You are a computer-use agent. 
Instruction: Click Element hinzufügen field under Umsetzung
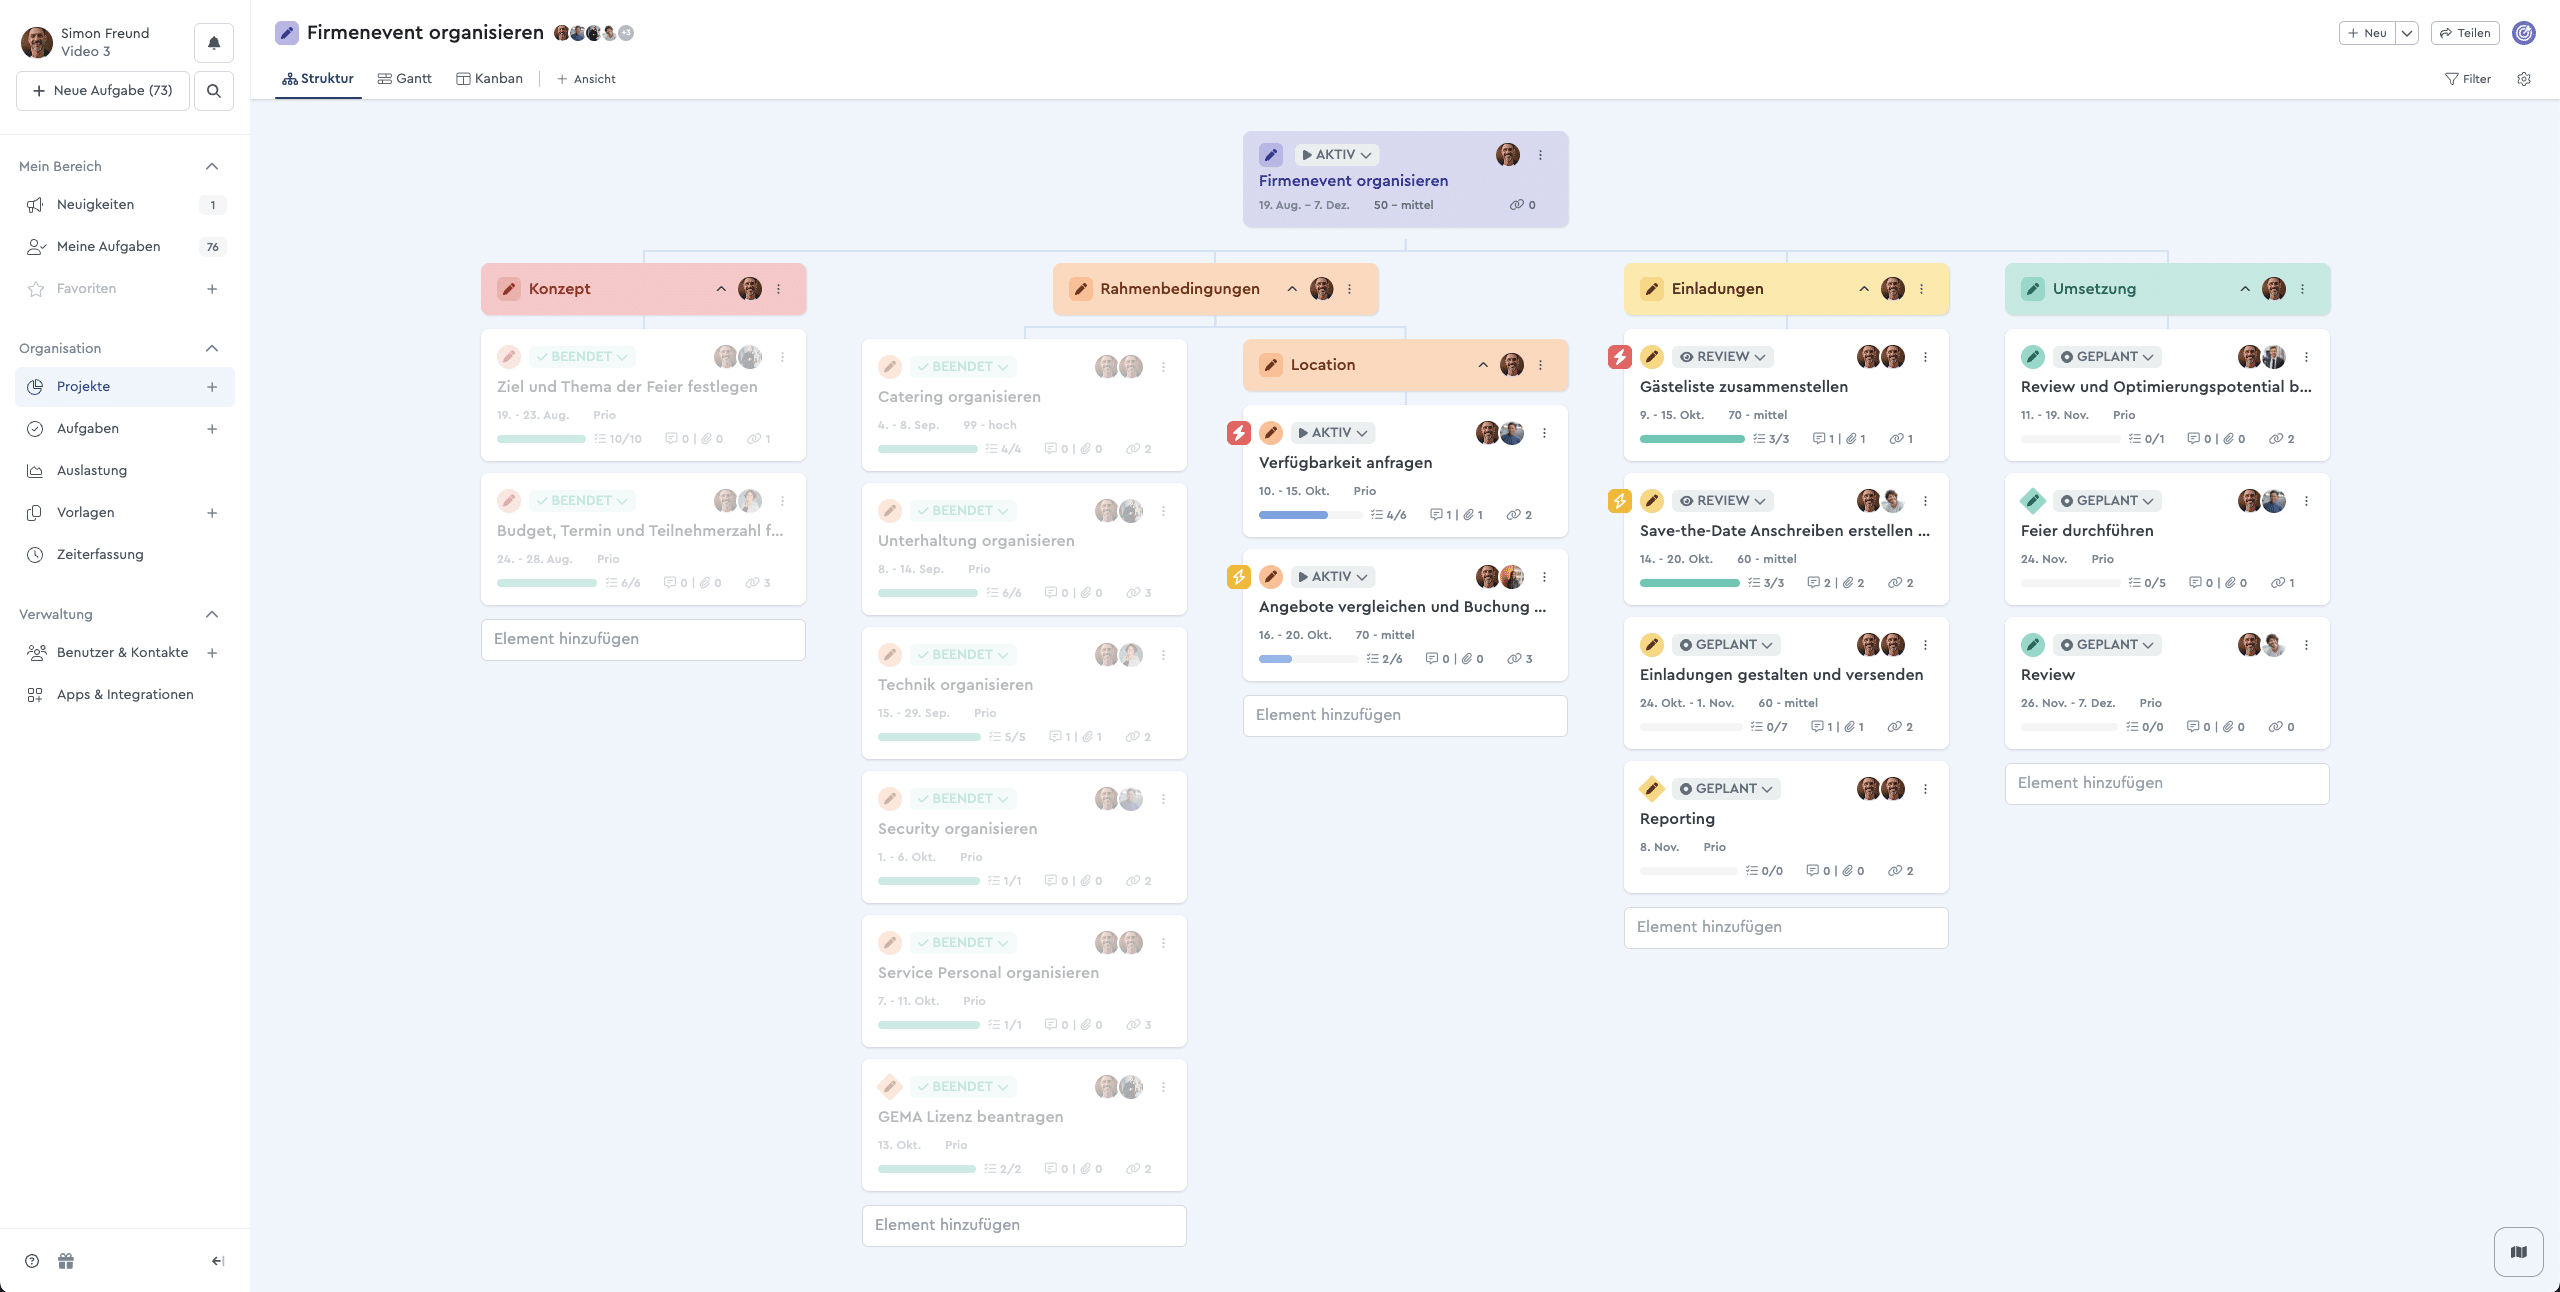[x=2166, y=783]
